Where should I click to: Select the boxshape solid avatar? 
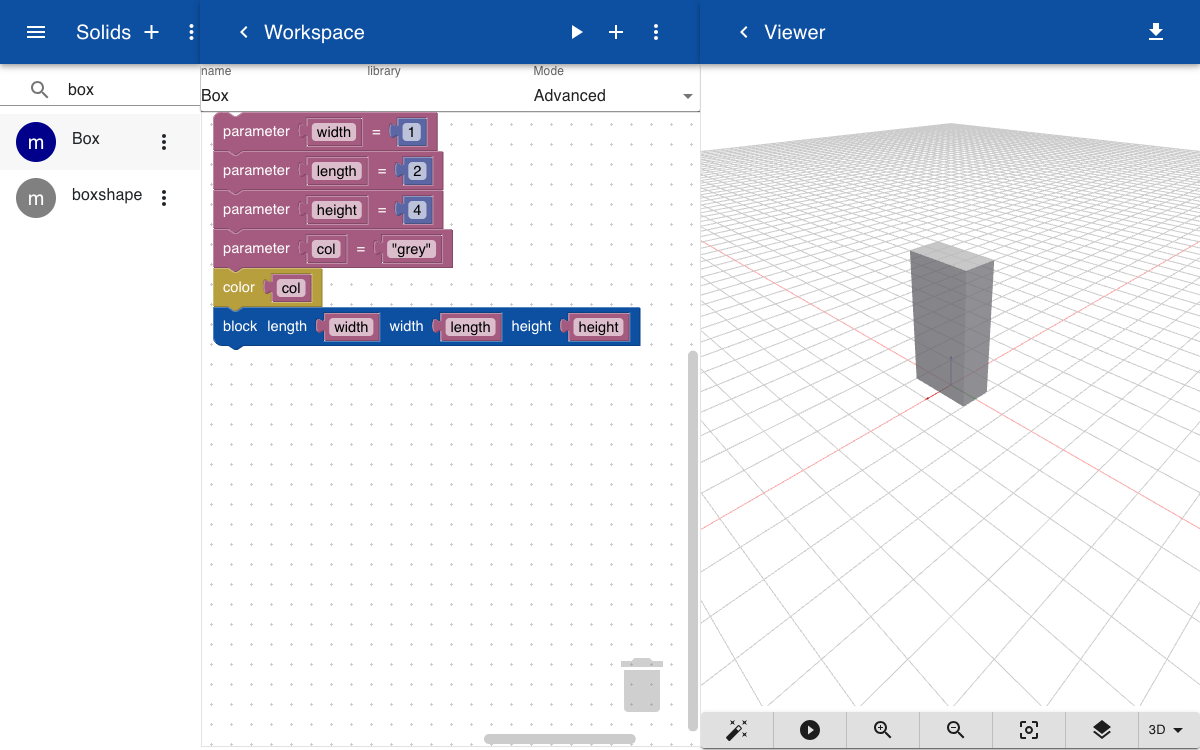pos(36,198)
